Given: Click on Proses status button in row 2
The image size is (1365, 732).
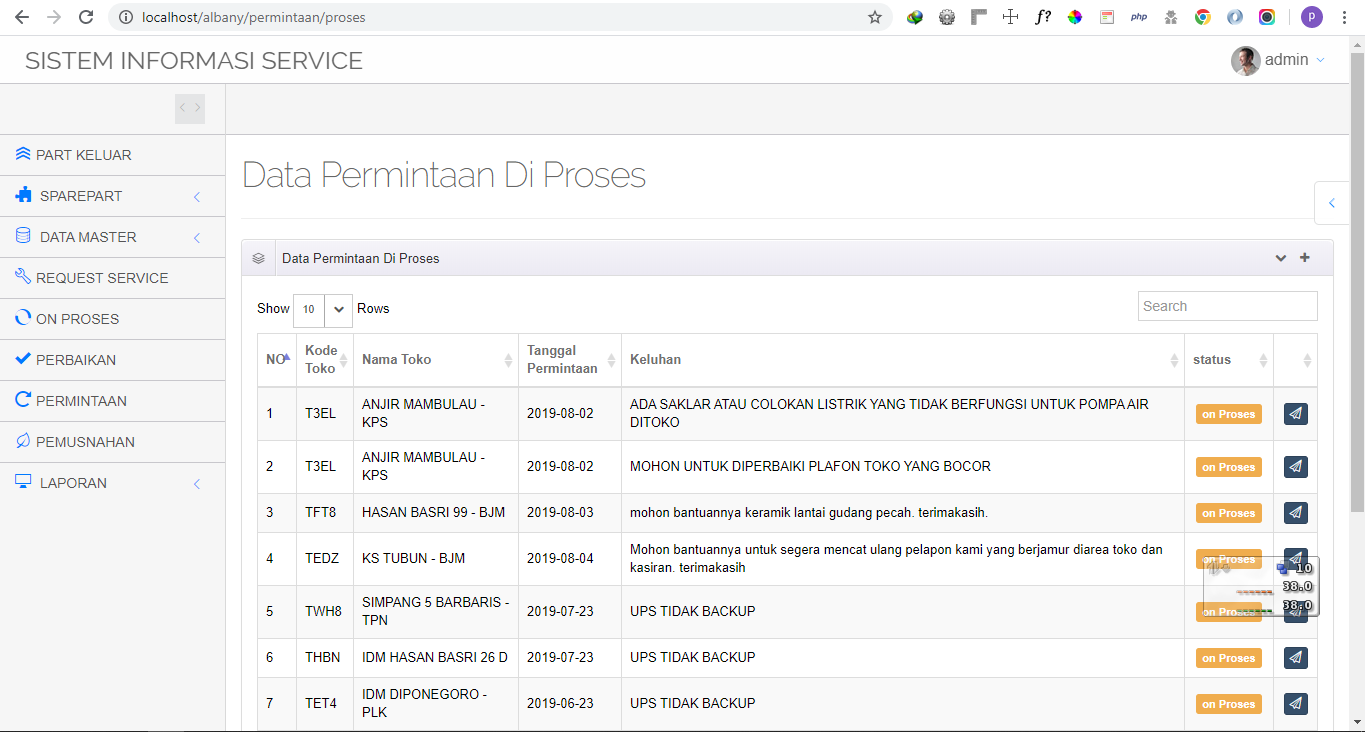Looking at the screenshot, I should pos(1228,467).
